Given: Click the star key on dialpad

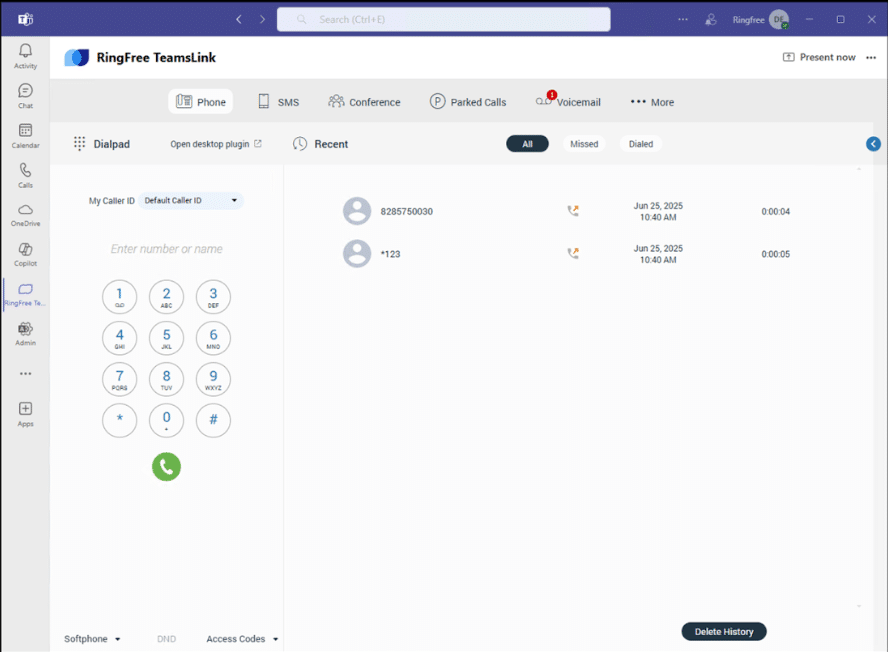Looking at the screenshot, I should [119, 420].
